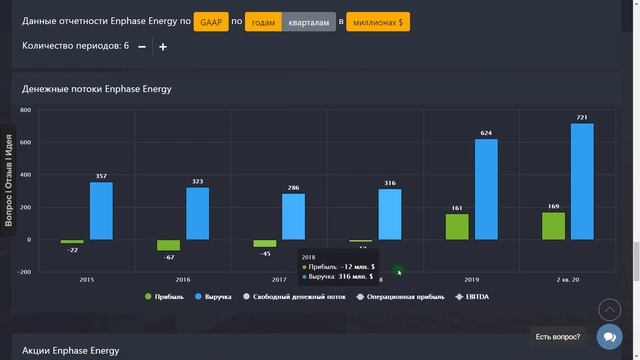Open the chat bubble support icon
This screenshot has height=360, width=640.
click(x=609, y=337)
